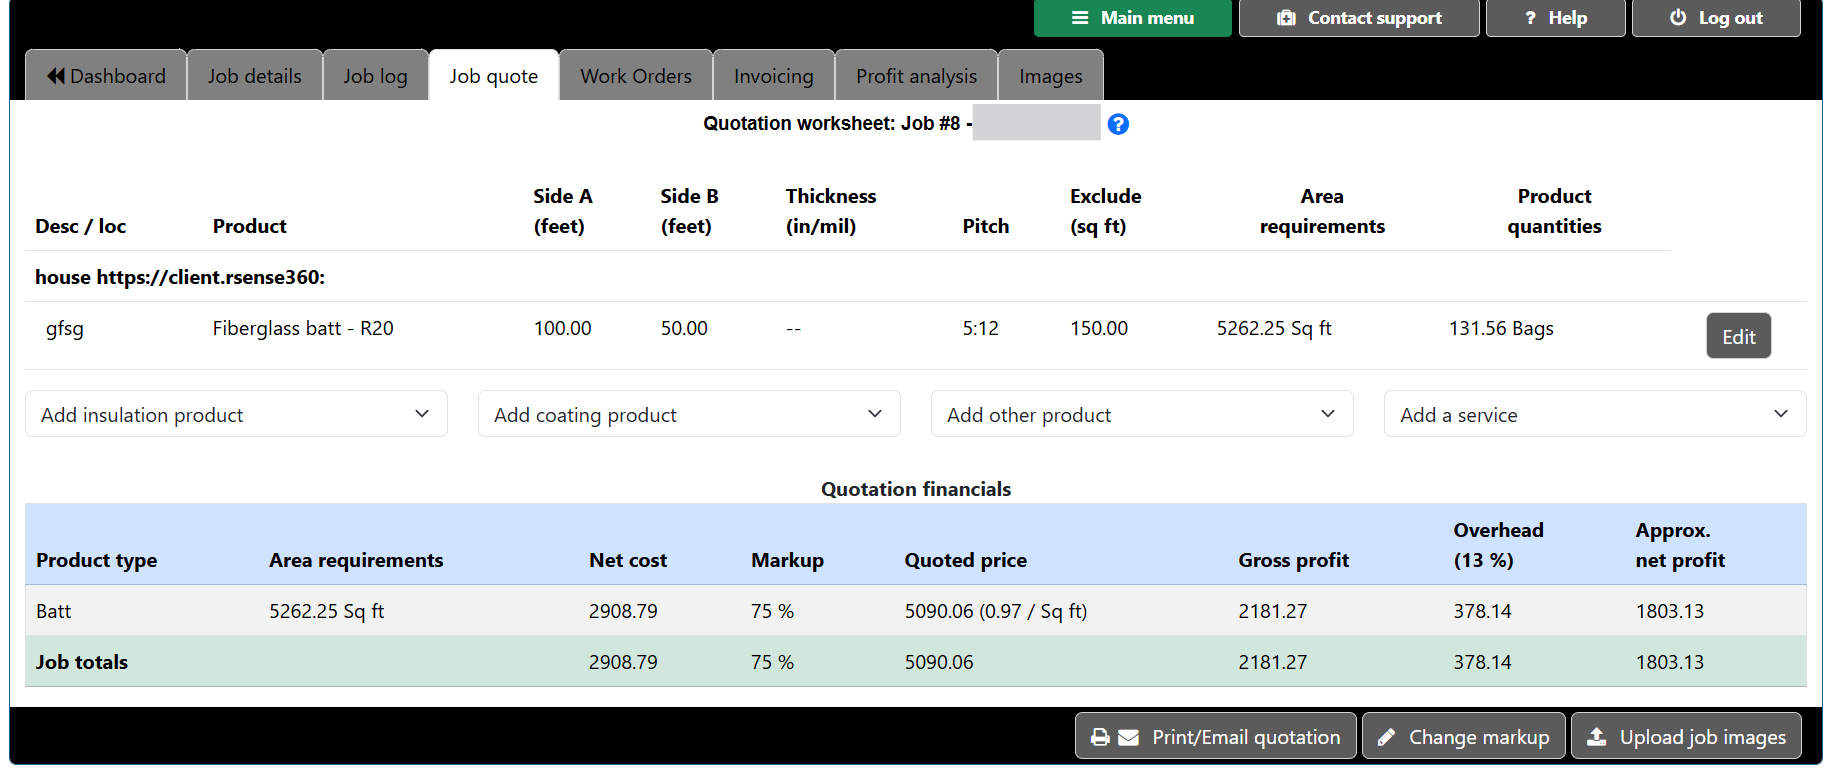Log out of the application
The image size is (1842, 778).
point(1715,18)
